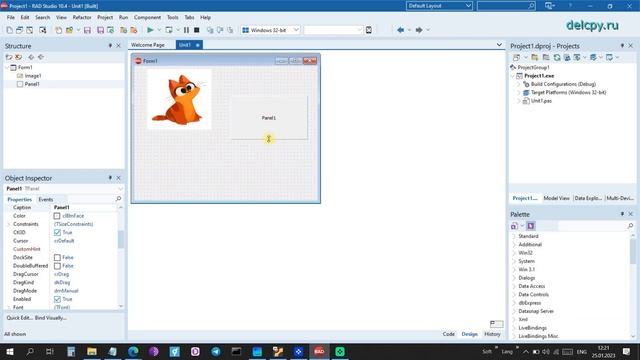Open Telegram from the taskbar
Viewport: 640px width, 360px height.
click(216, 351)
